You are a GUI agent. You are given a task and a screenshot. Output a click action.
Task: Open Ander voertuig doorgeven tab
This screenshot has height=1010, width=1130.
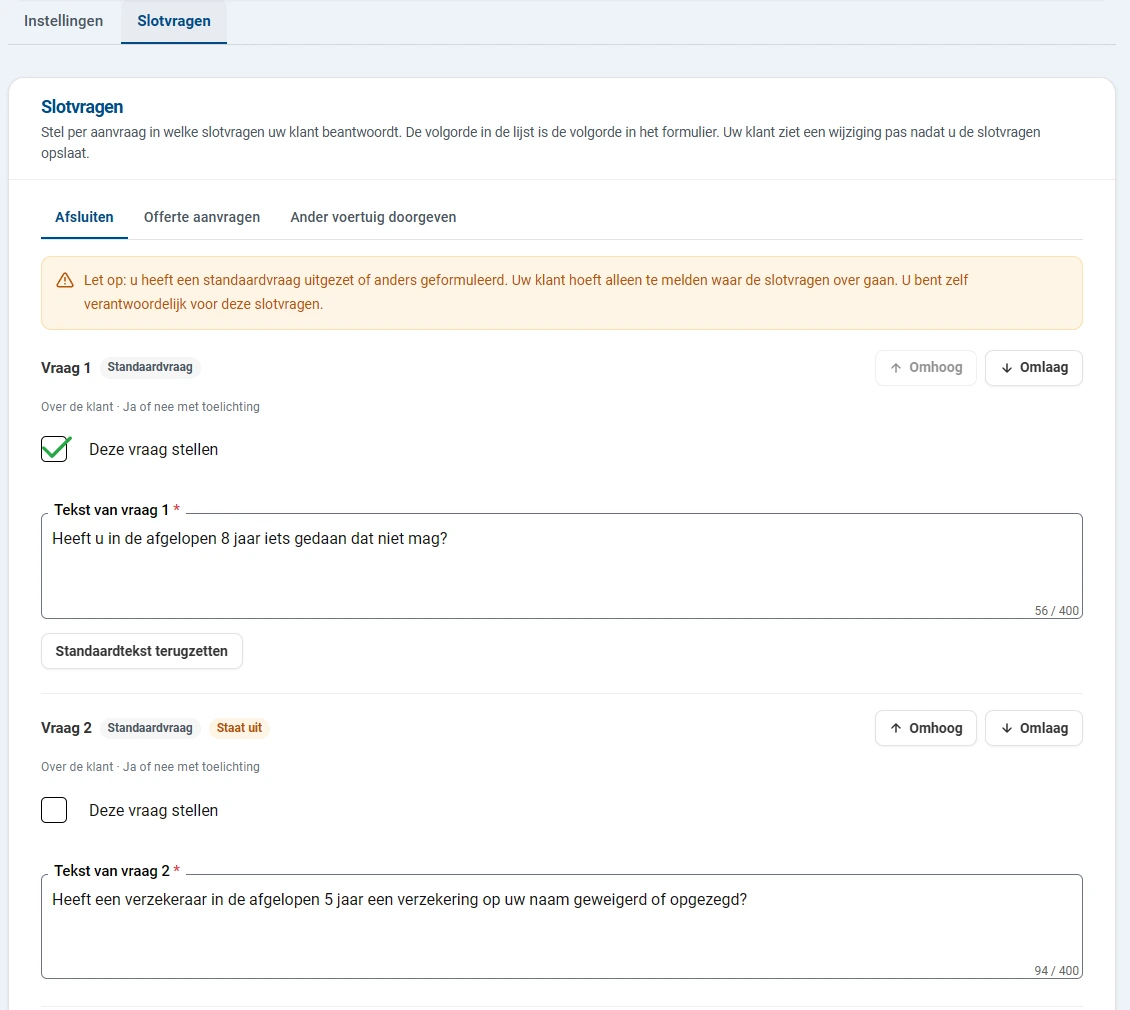pyautogui.click(x=373, y=217)
